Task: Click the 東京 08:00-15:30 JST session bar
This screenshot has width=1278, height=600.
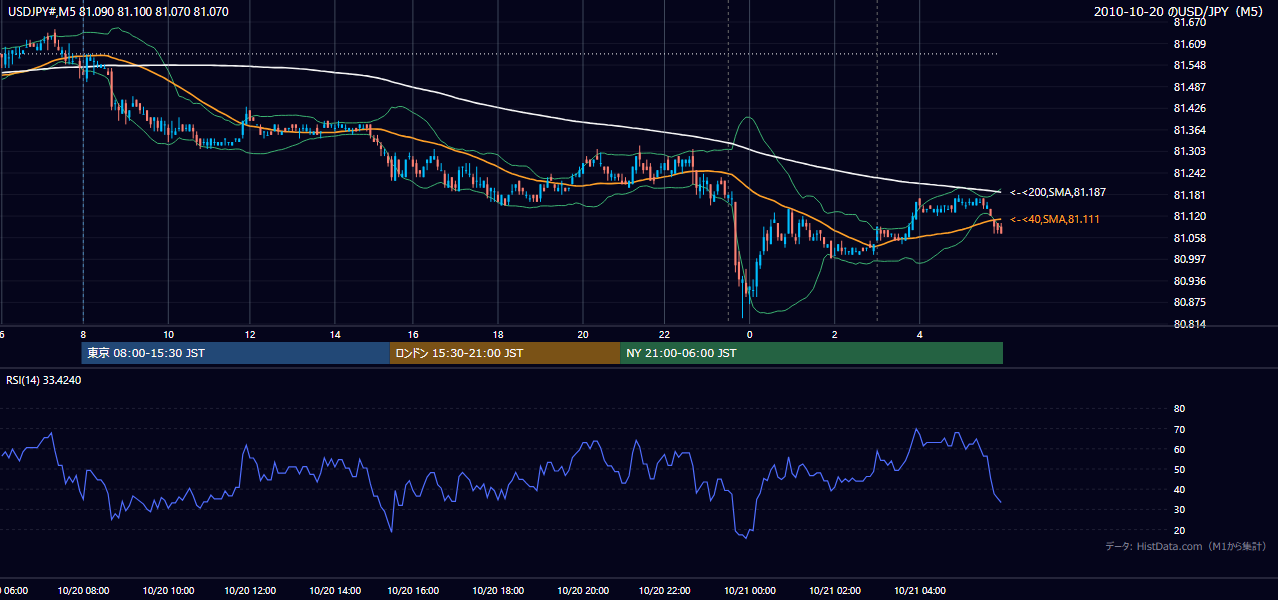Action: tap(236, 353)
